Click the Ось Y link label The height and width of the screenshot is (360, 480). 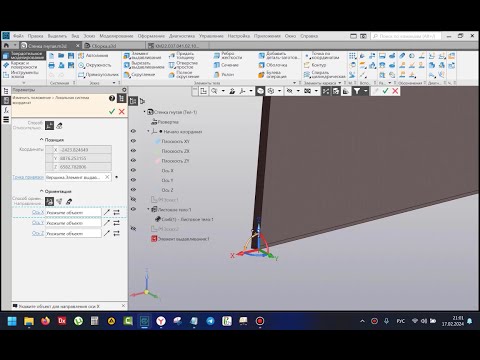pos(38,223)
